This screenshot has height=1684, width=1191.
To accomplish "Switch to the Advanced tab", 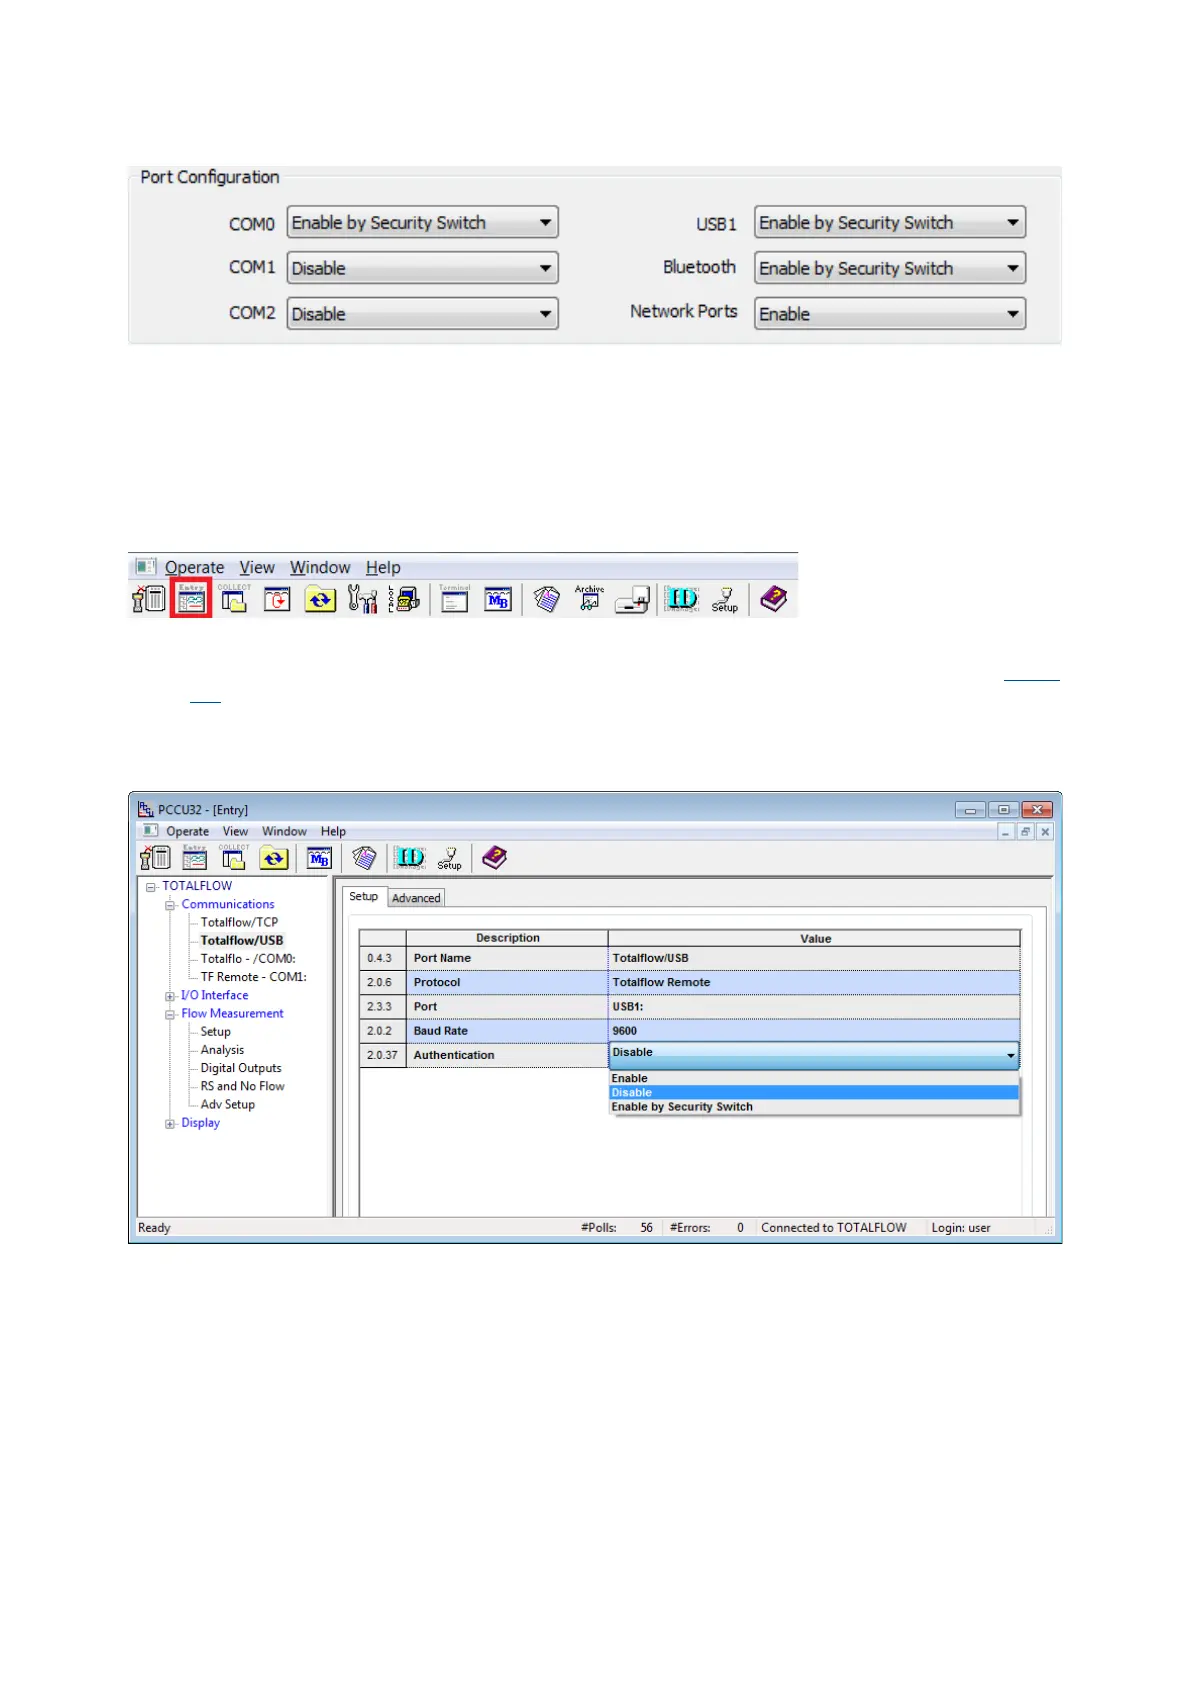I will (416, 898).
